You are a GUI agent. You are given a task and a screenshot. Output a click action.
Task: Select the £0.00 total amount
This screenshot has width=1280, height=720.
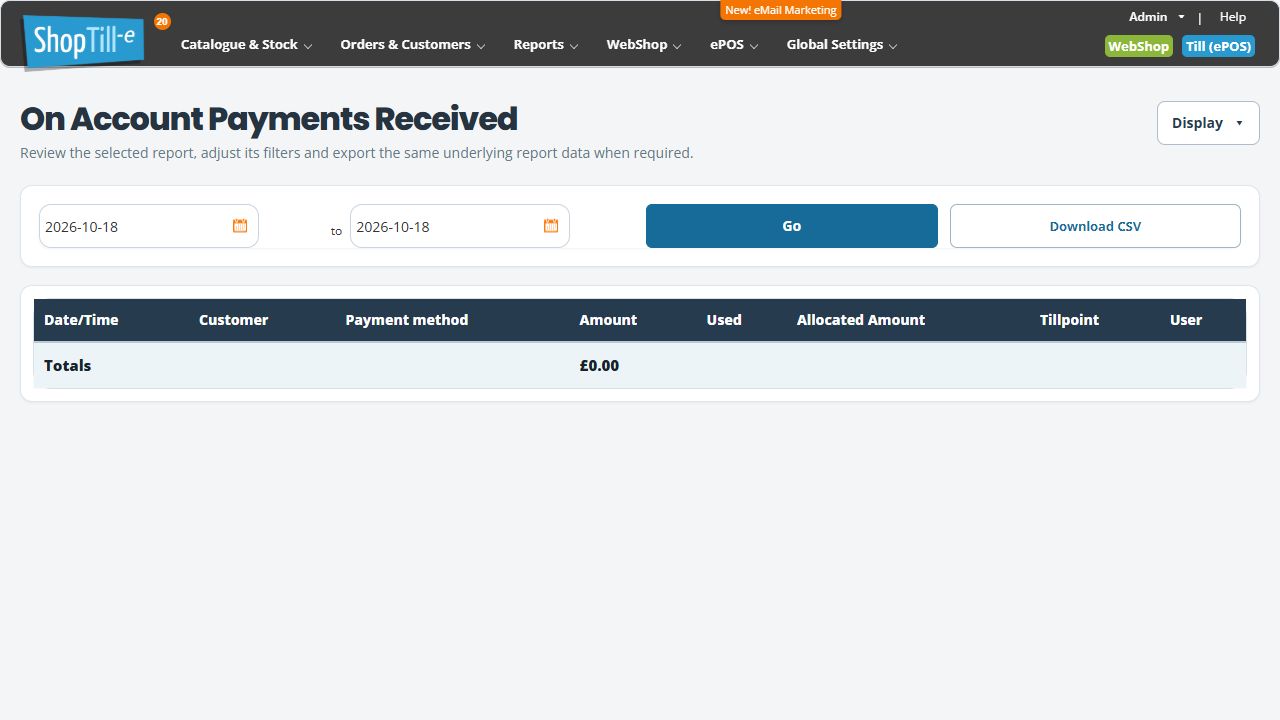point(599,366)
